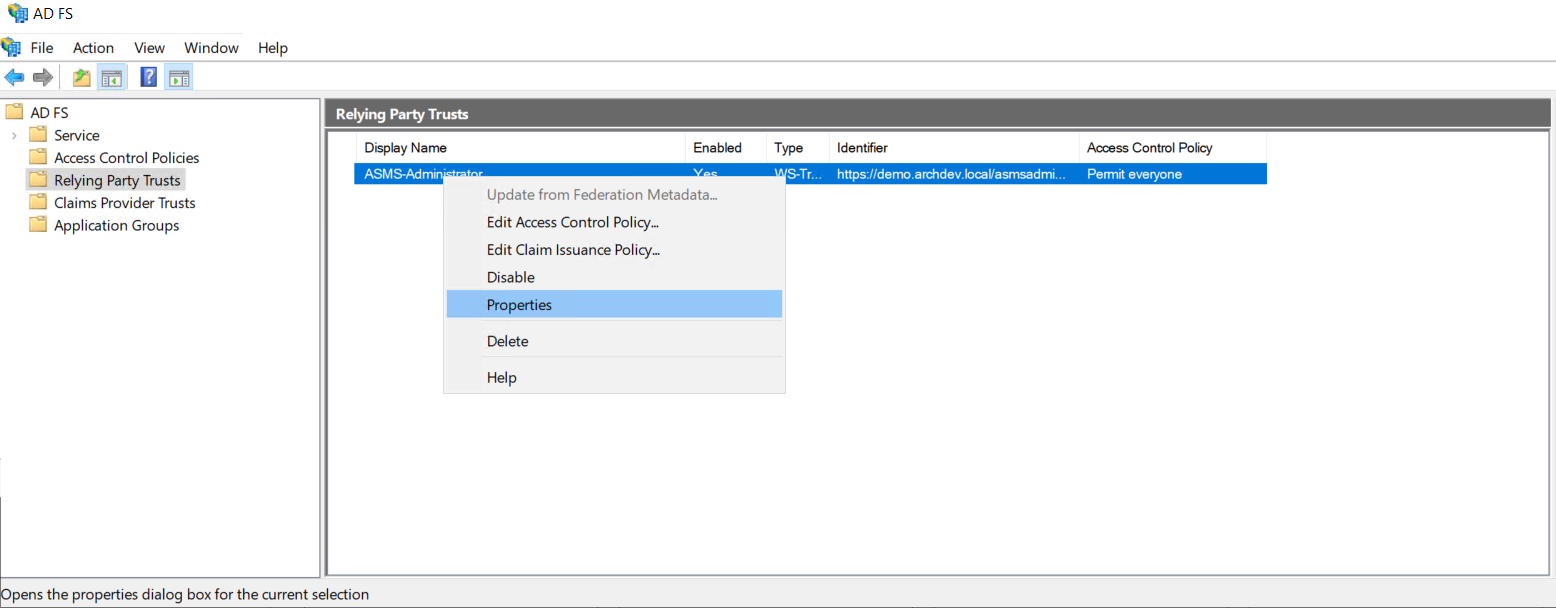Click the AD FS icon in the title bar
Image resolution: width=1556 pixels, height=608 pixels.
17,13
